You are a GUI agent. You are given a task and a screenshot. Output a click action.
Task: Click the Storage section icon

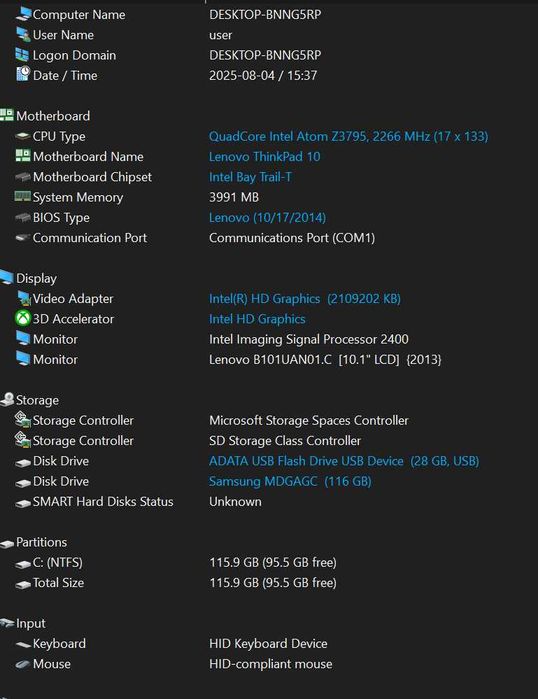coord(7,399)
